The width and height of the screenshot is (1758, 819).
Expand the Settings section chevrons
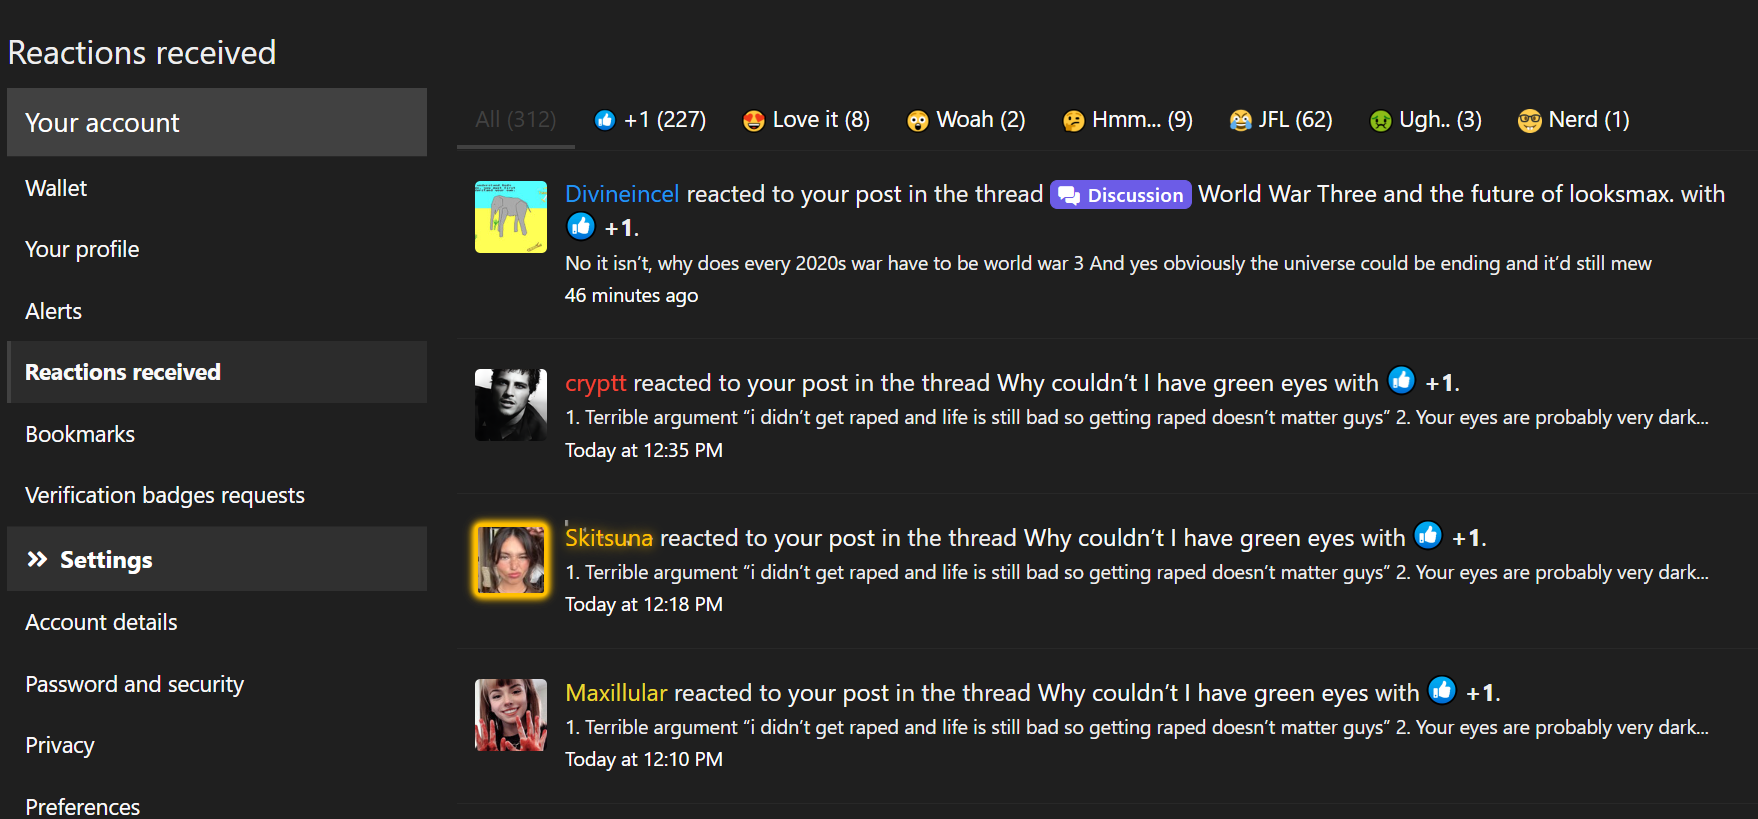37,559
